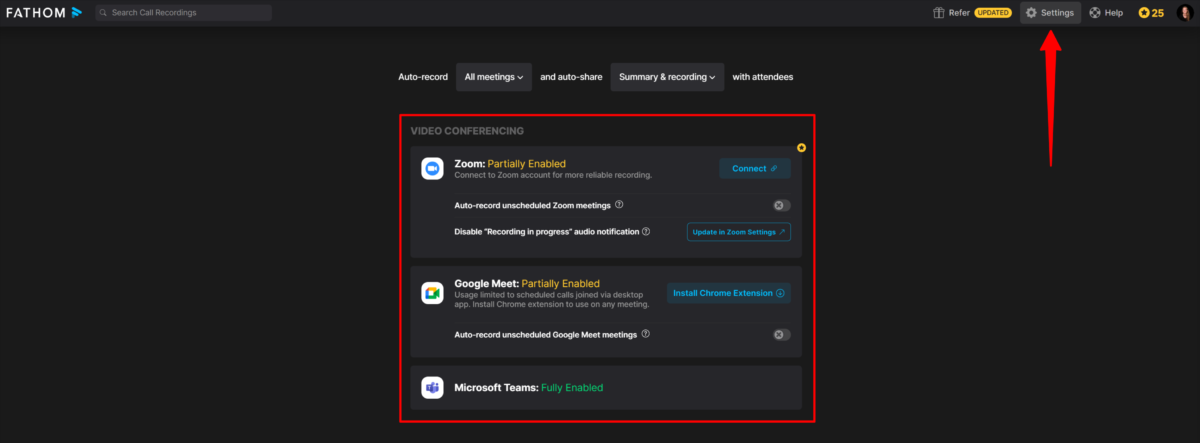Toggle auto-record unscheduled Zoom meetings

point(781,205)
